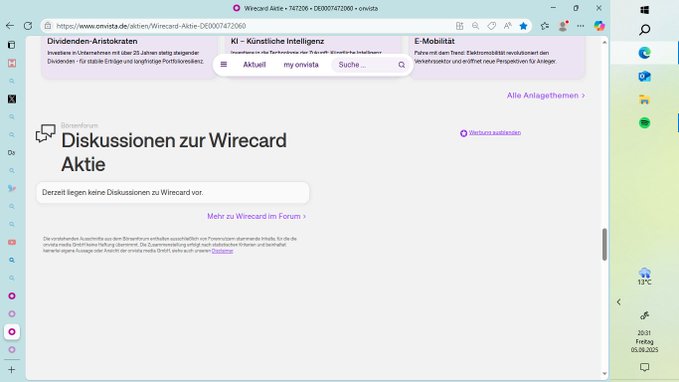Open the onvista hamburger menu
The width and height of the screenshot is (679, 382).
coord(224,65)
